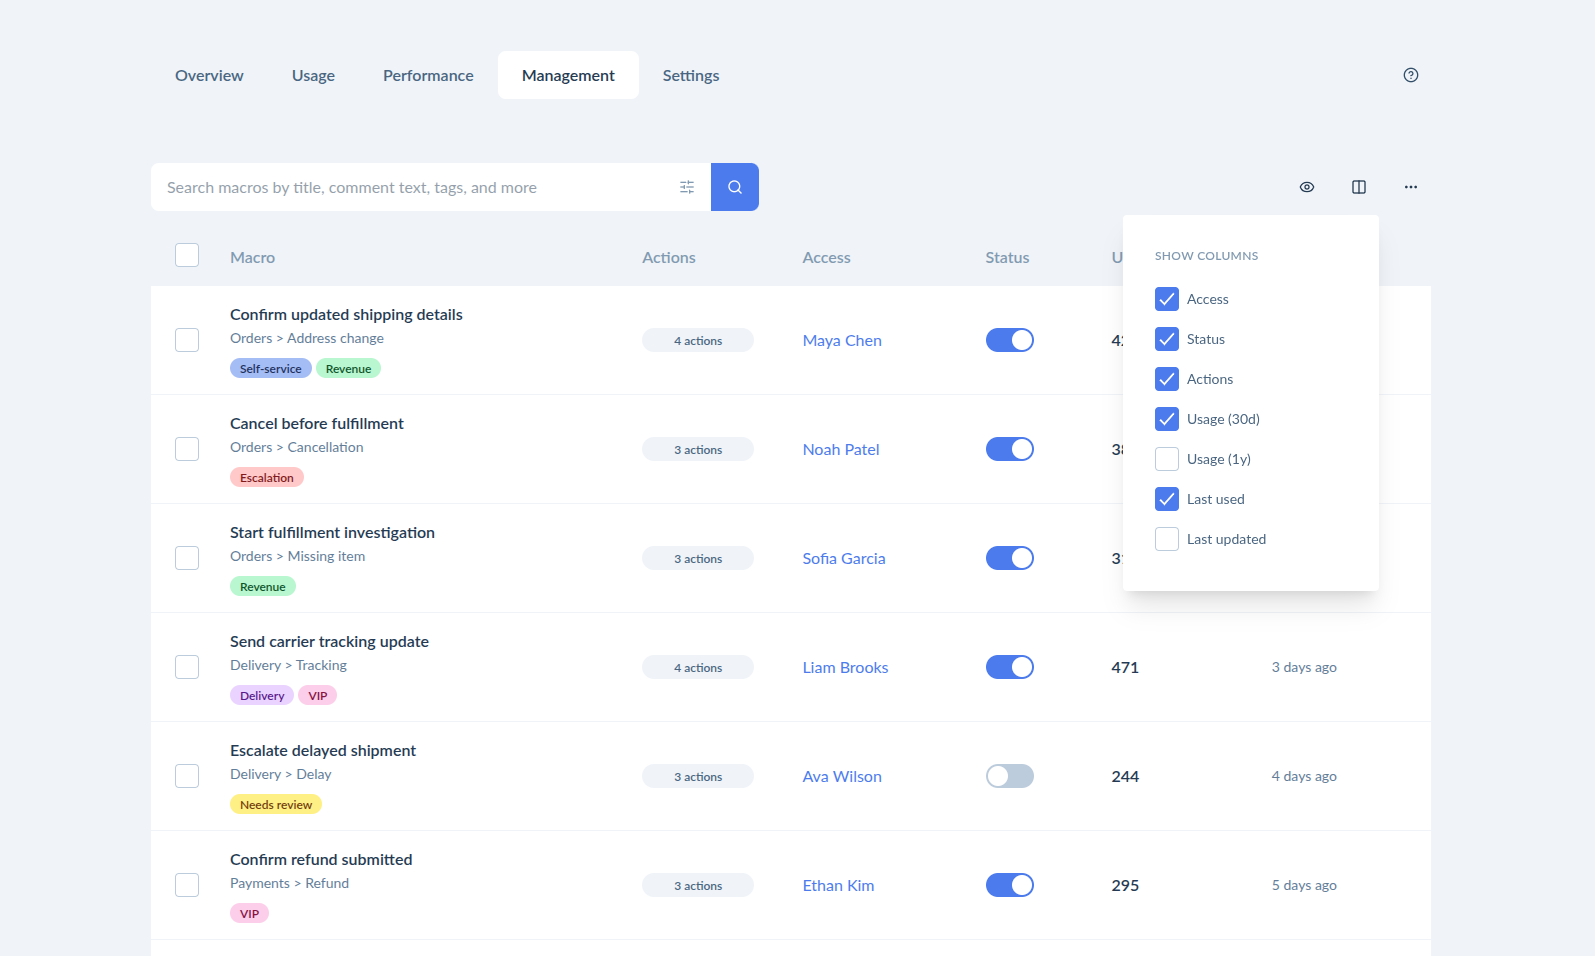Click the Needs review tag
The image size is (1595, 956).
(x=276, y=804)
